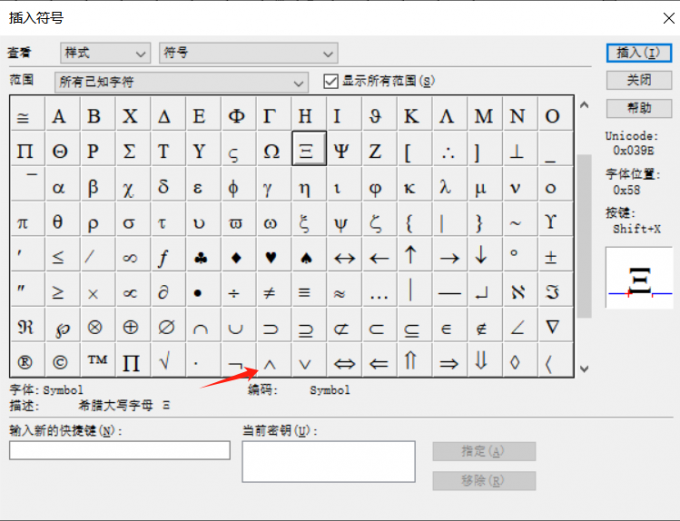Viewport: 680px width, 521px height.
Task: Expand the 所有已知字符 range dropdown
Action: tap(181, 82)
